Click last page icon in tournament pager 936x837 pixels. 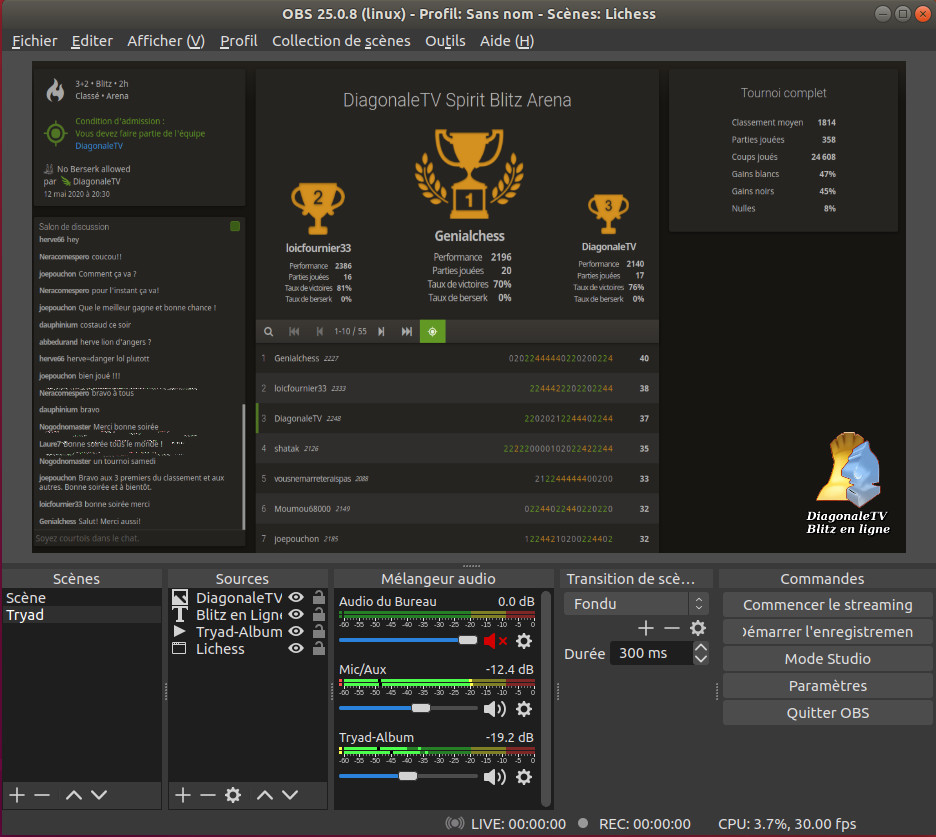[x=407, y=332]
